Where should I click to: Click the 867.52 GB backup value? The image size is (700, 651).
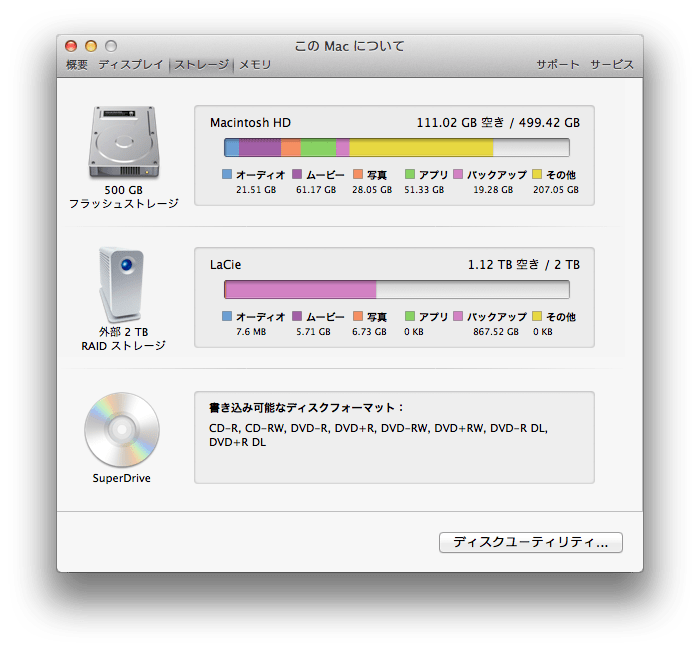coord(496,332)
